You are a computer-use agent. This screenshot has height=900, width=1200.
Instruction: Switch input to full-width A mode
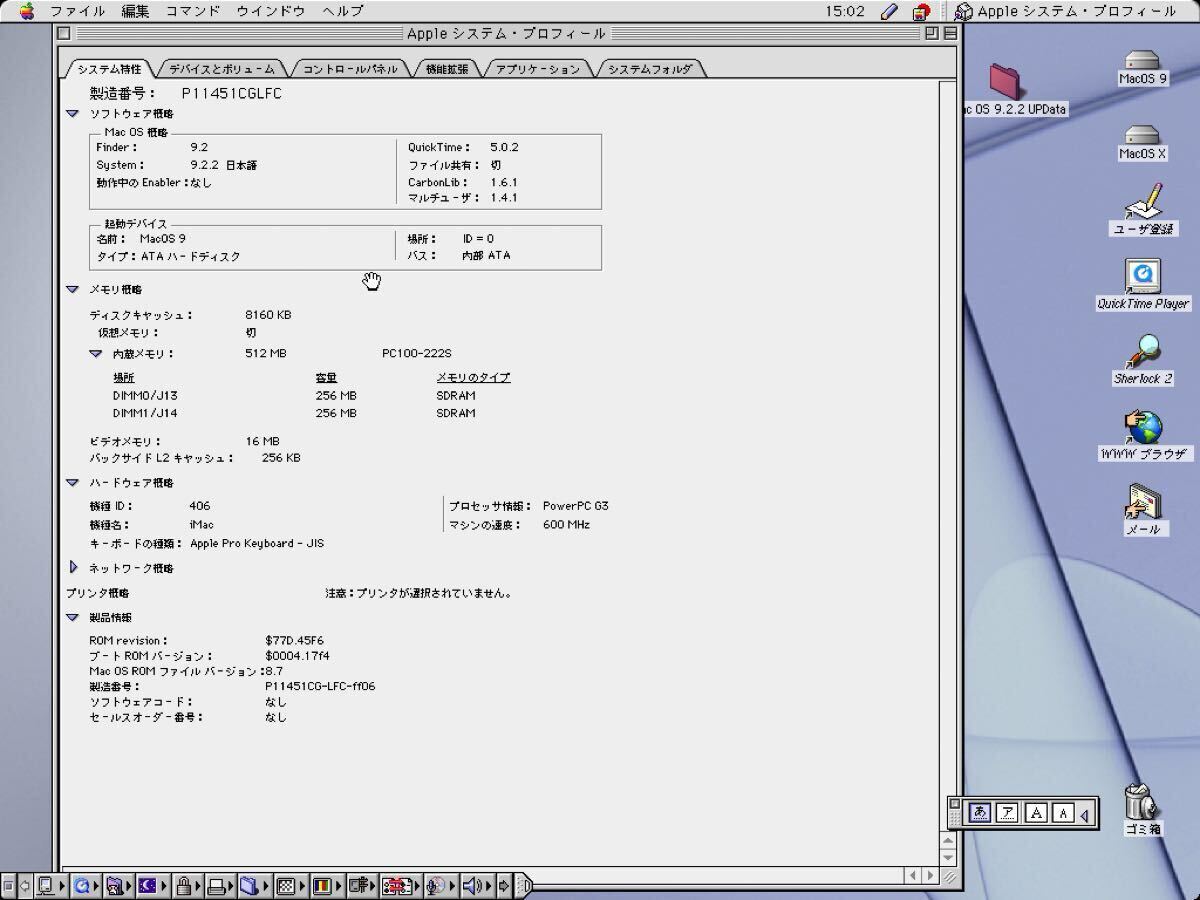click(1036, 812)
